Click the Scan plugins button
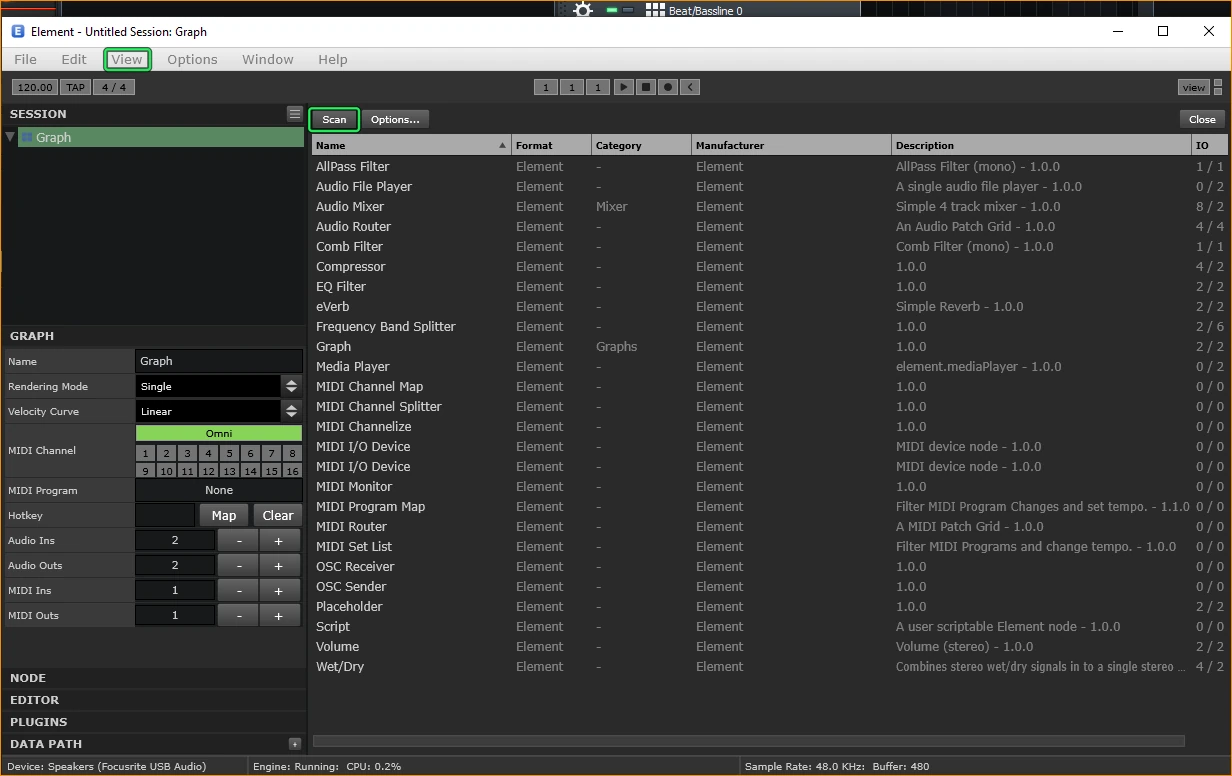Image resolution: width=1232 pixels, height=776 pixels. (334, 119)
